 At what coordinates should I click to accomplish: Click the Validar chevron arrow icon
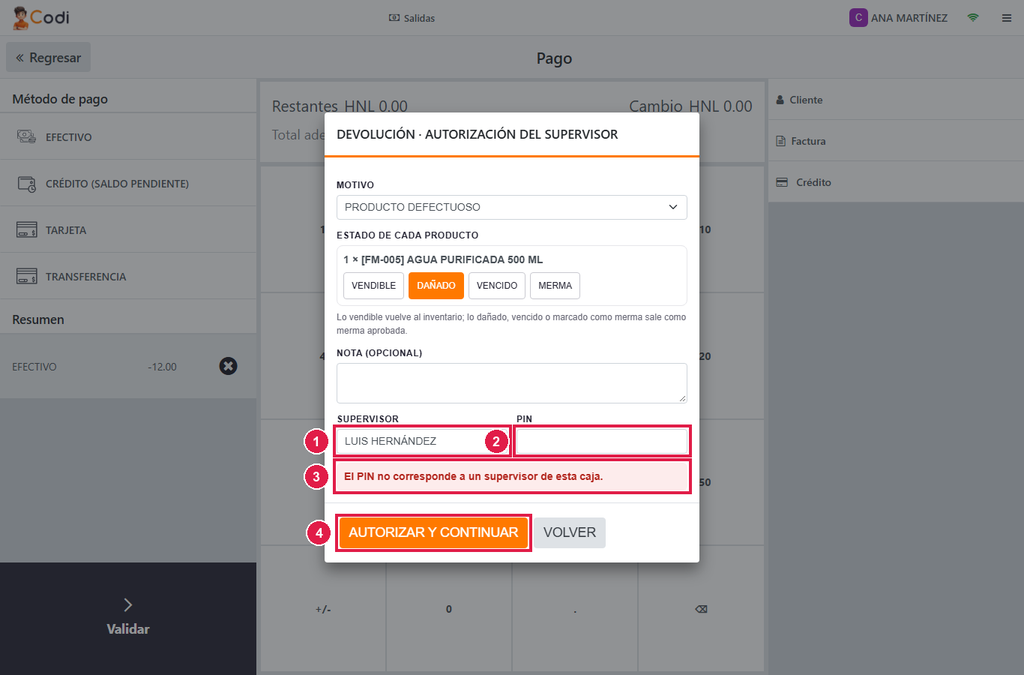click(x=128, y=605)
